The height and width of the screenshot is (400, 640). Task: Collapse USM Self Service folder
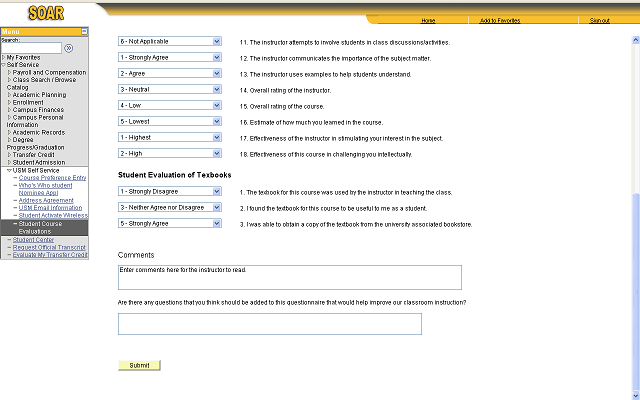click(x=9, y=171)
